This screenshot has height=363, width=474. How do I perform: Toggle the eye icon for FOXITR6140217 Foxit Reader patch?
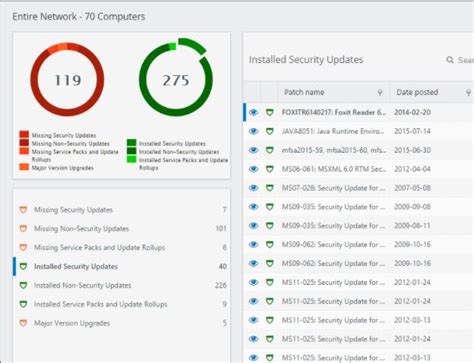(254, 112)
